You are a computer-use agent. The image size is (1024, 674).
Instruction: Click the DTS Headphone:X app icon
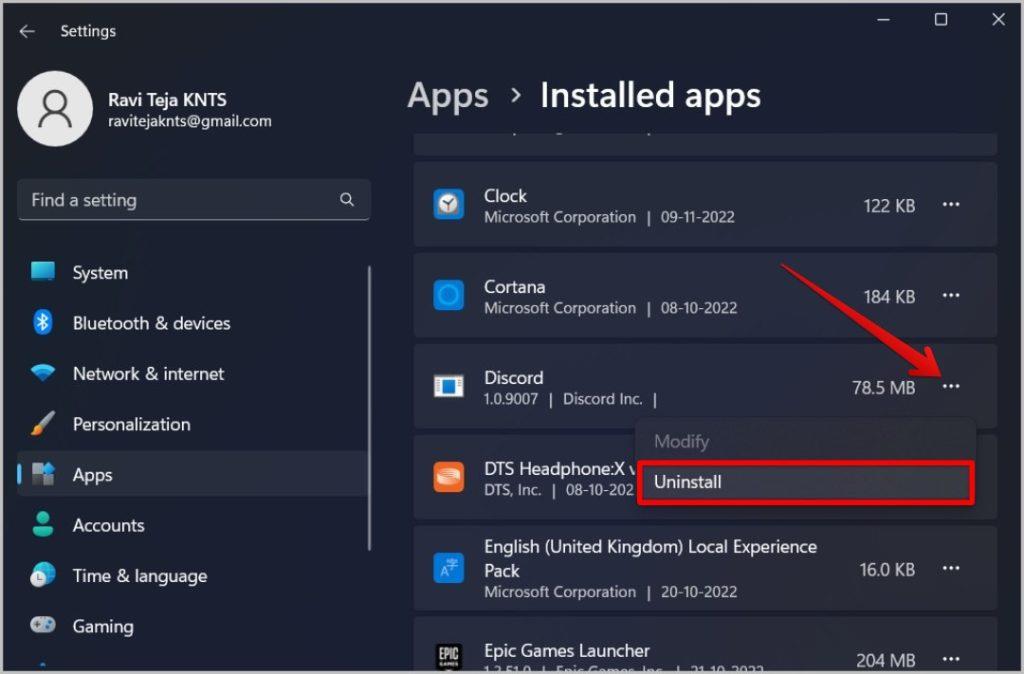pos(449,477)
